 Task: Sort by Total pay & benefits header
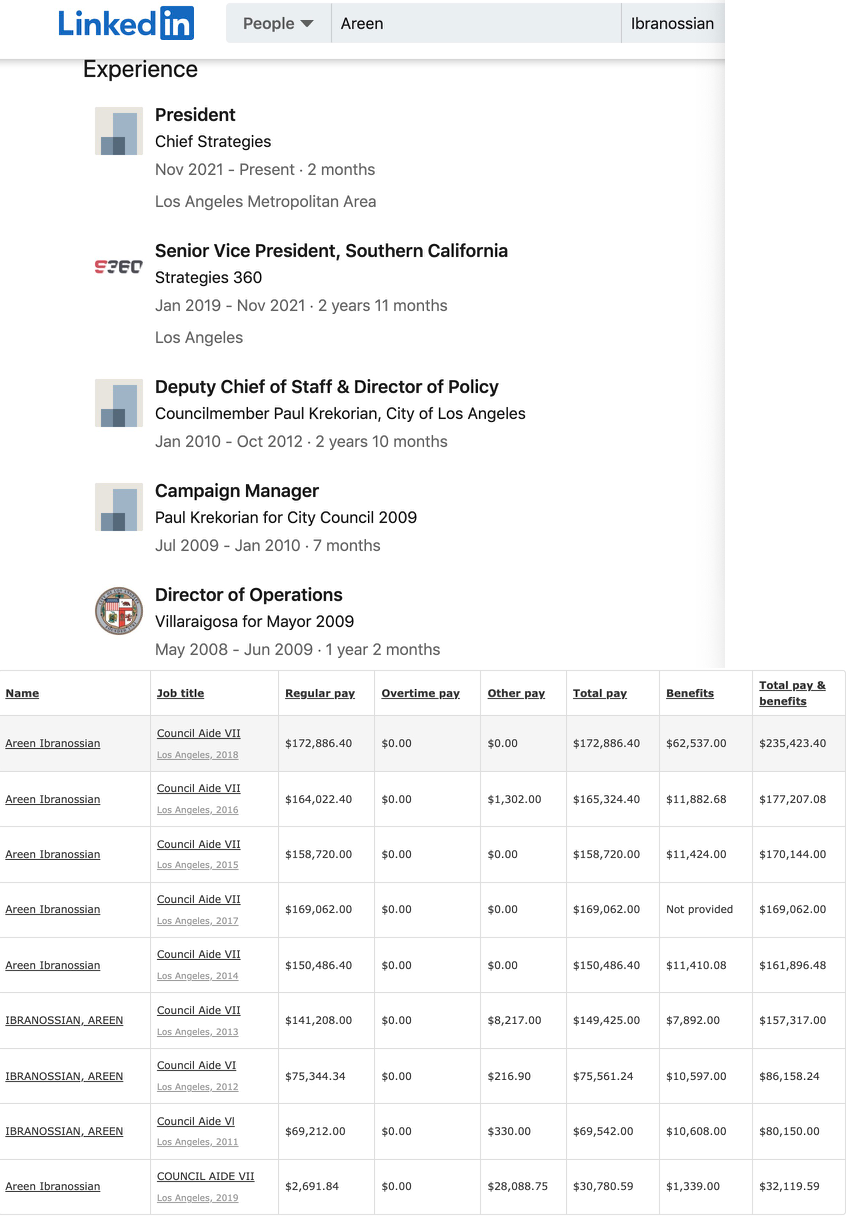click(792, 693)
